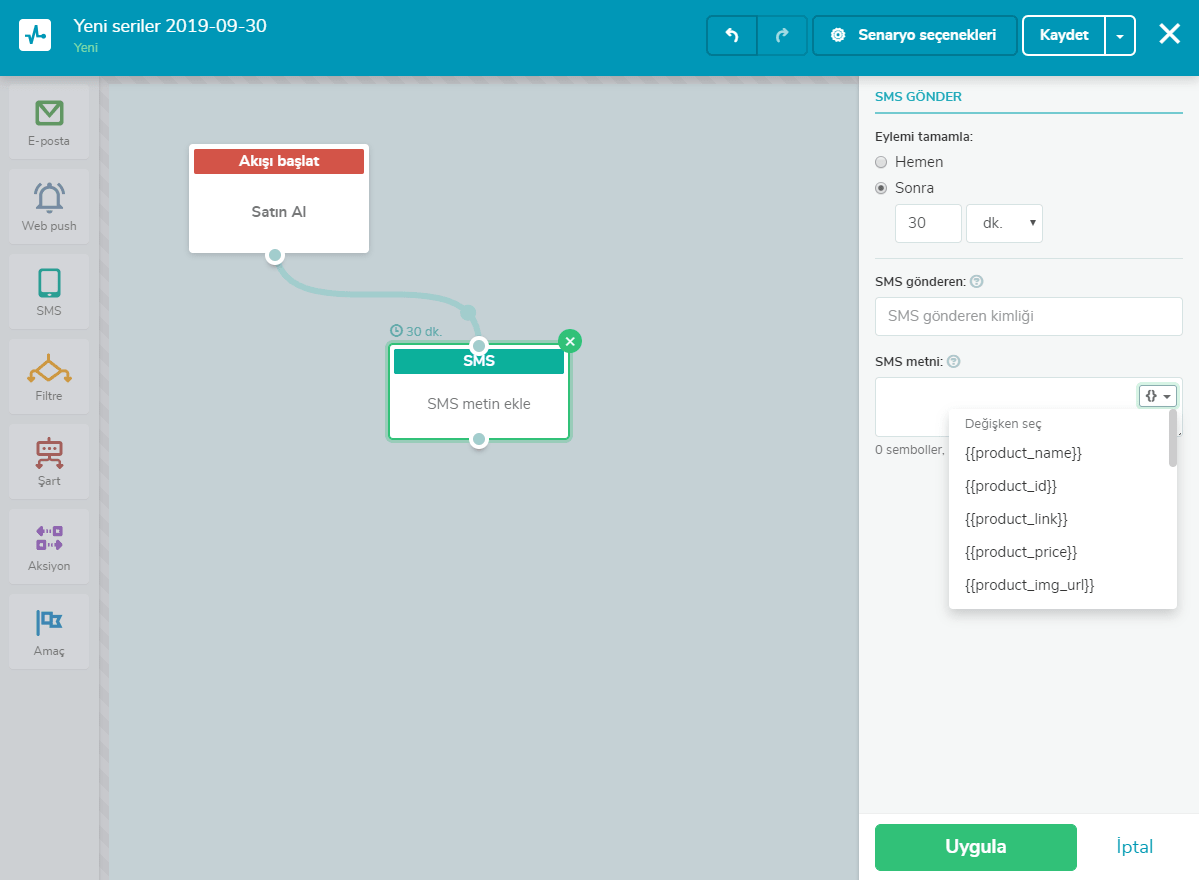
Task: Click the help icon beside SMS metni
Action: [x=954, y=362]
